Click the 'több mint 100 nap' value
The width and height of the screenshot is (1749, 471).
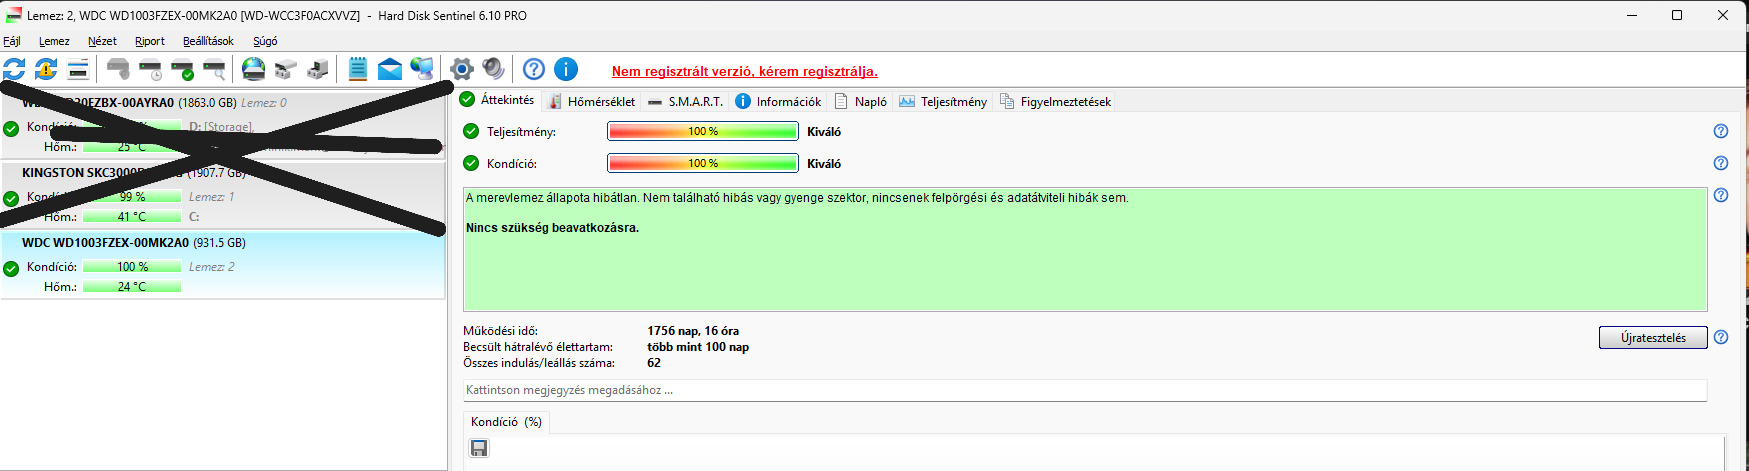pyautogui.click(x=698, y=347)
